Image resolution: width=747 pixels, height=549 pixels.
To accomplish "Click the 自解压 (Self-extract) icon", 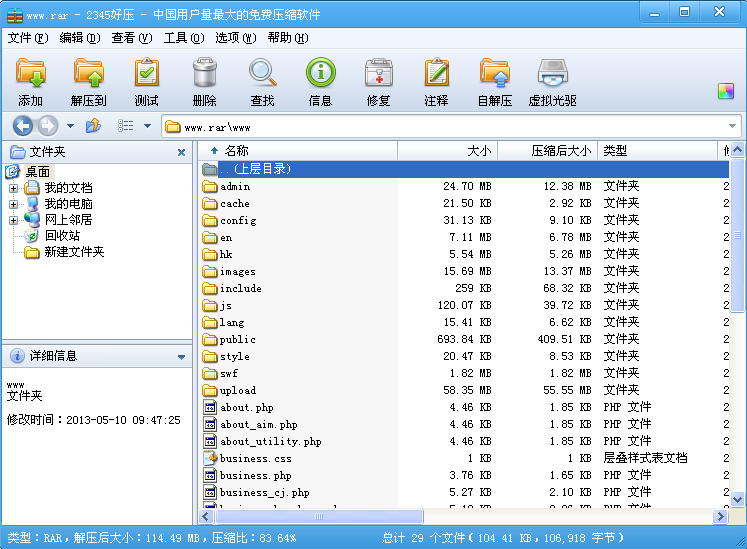I will click(x=495, y=73).
